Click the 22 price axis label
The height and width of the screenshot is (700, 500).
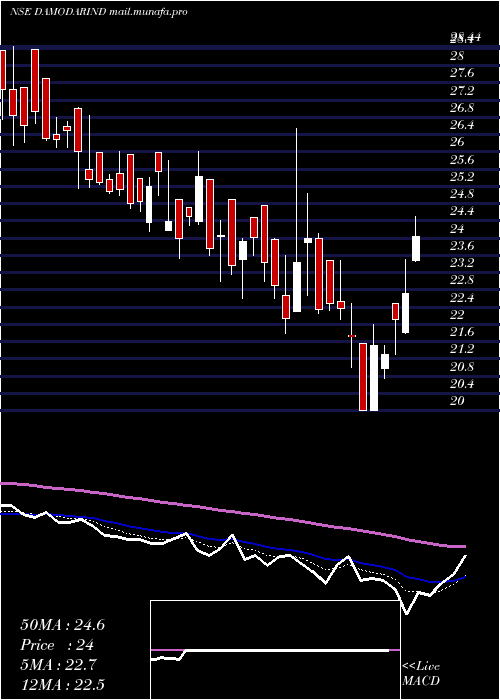coord(458,315)
